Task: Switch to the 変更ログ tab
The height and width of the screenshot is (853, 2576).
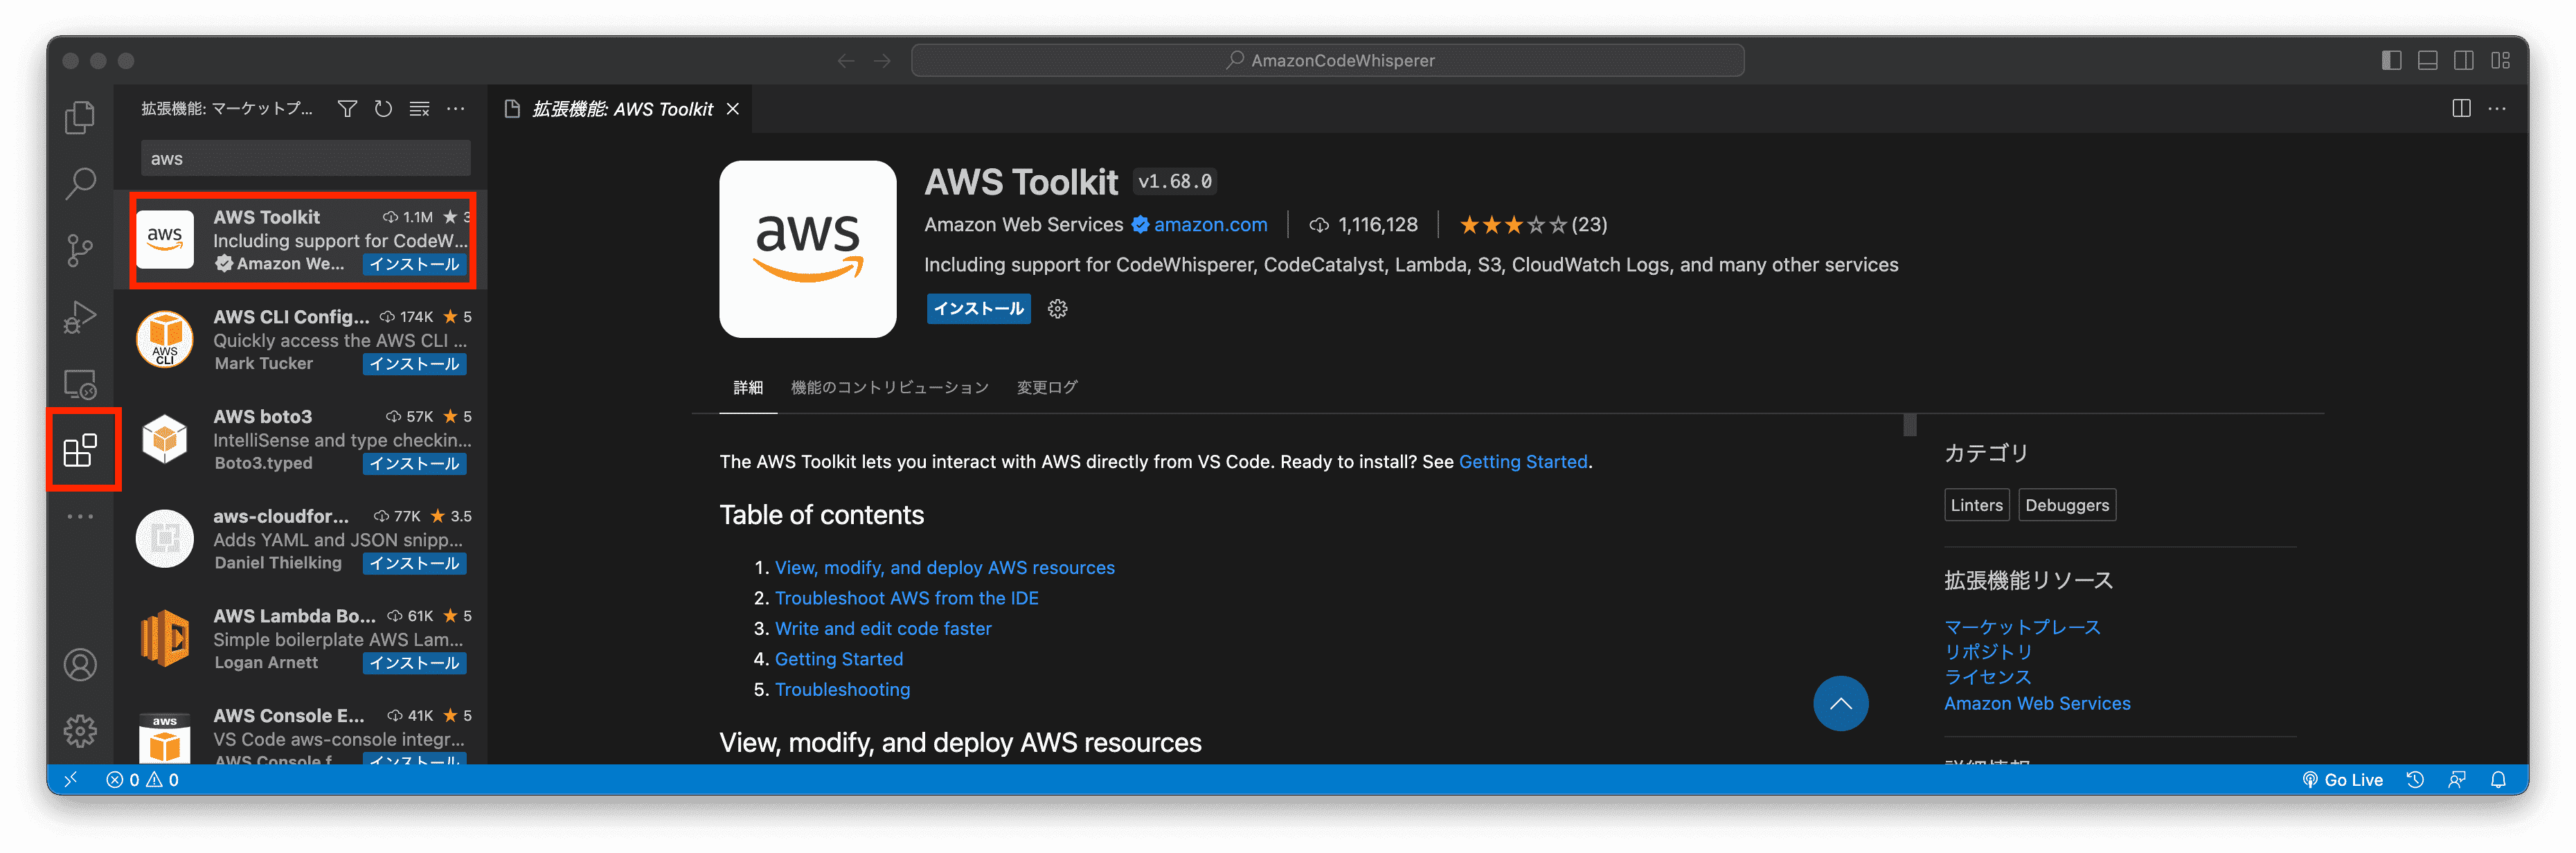Action: click(1046, 388)
